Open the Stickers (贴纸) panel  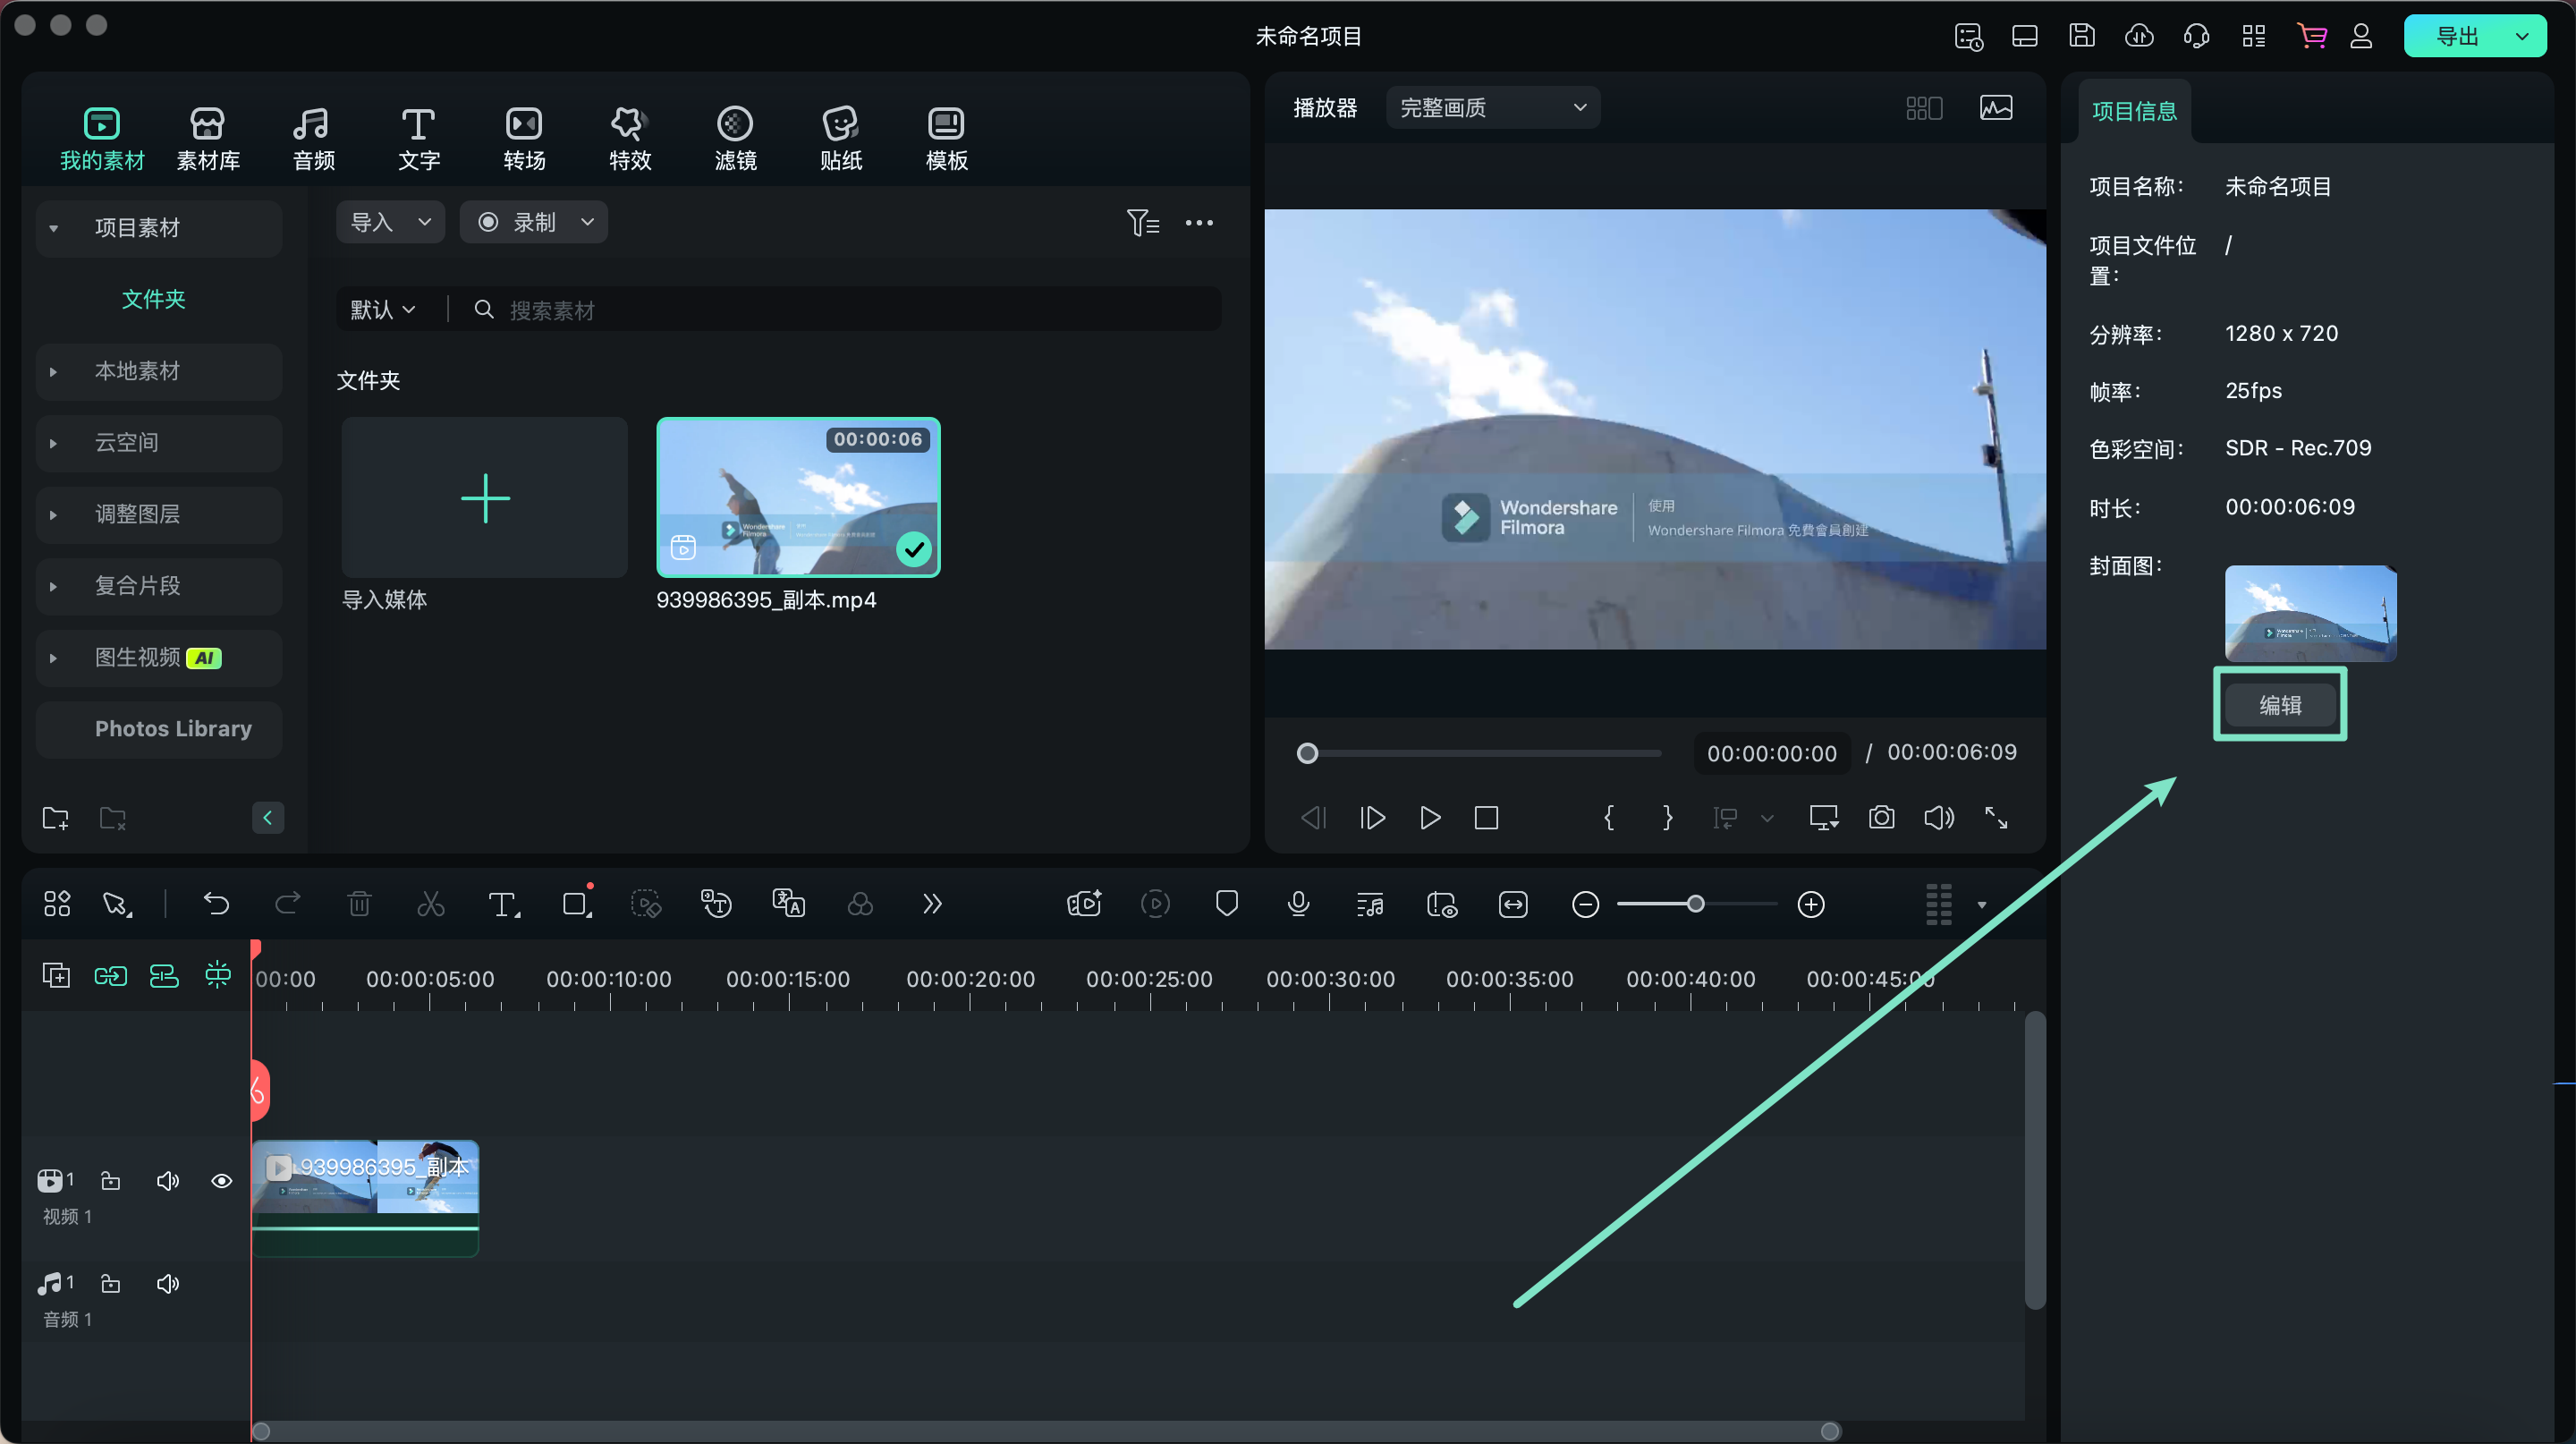840,138
